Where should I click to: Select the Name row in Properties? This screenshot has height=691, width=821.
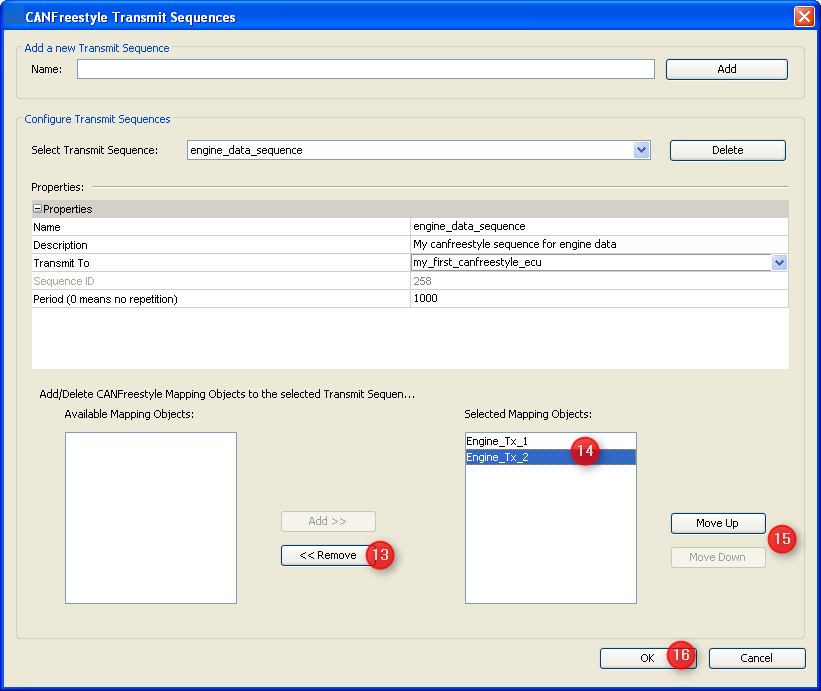[200, 226]
